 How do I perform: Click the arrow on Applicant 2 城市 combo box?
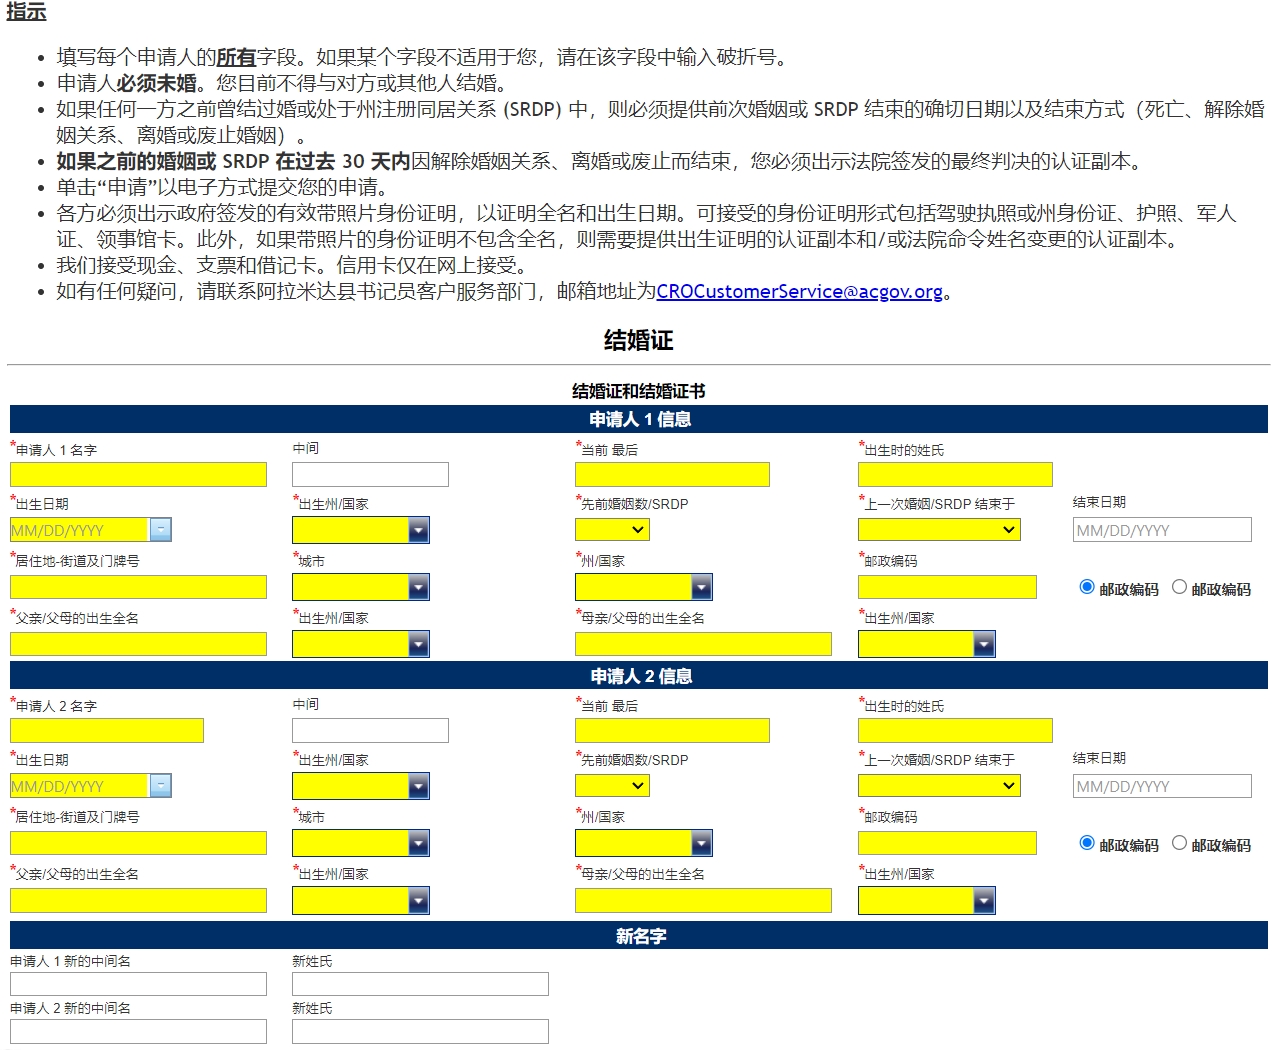pos(419,843)
